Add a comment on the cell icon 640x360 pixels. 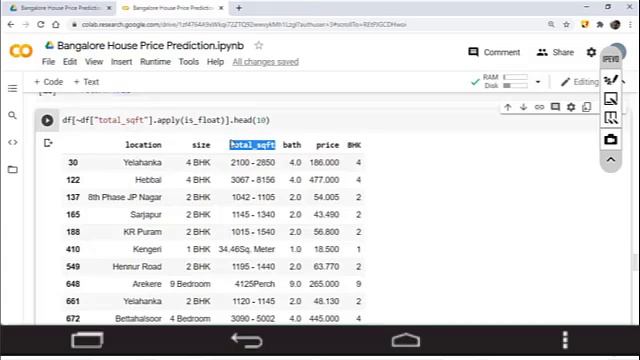[x=555, y=107]
